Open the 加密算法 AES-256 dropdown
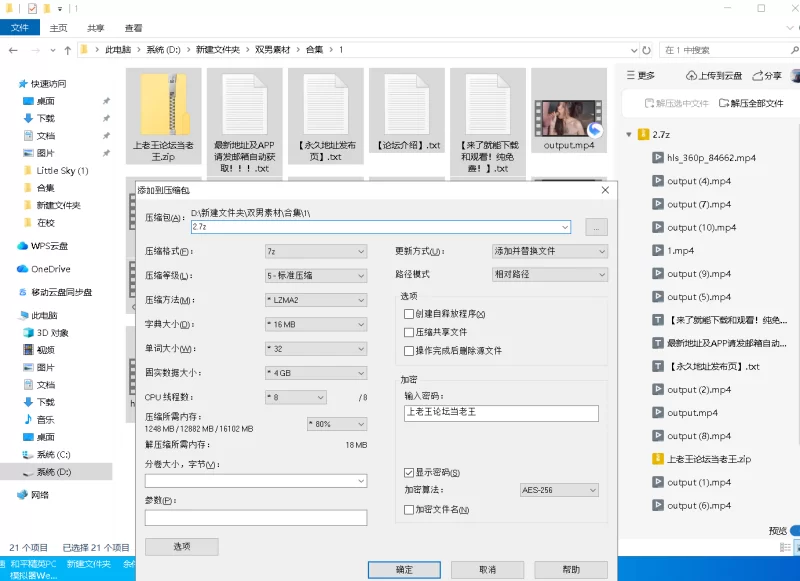This screenshot has width=800, height=581. (558, 491)
